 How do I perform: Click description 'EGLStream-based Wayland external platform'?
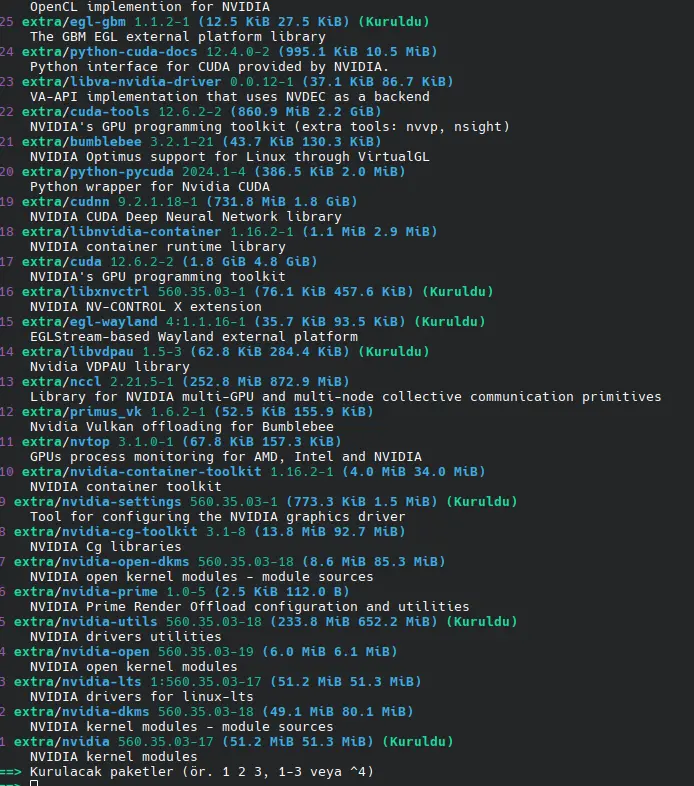coord(194,337)
